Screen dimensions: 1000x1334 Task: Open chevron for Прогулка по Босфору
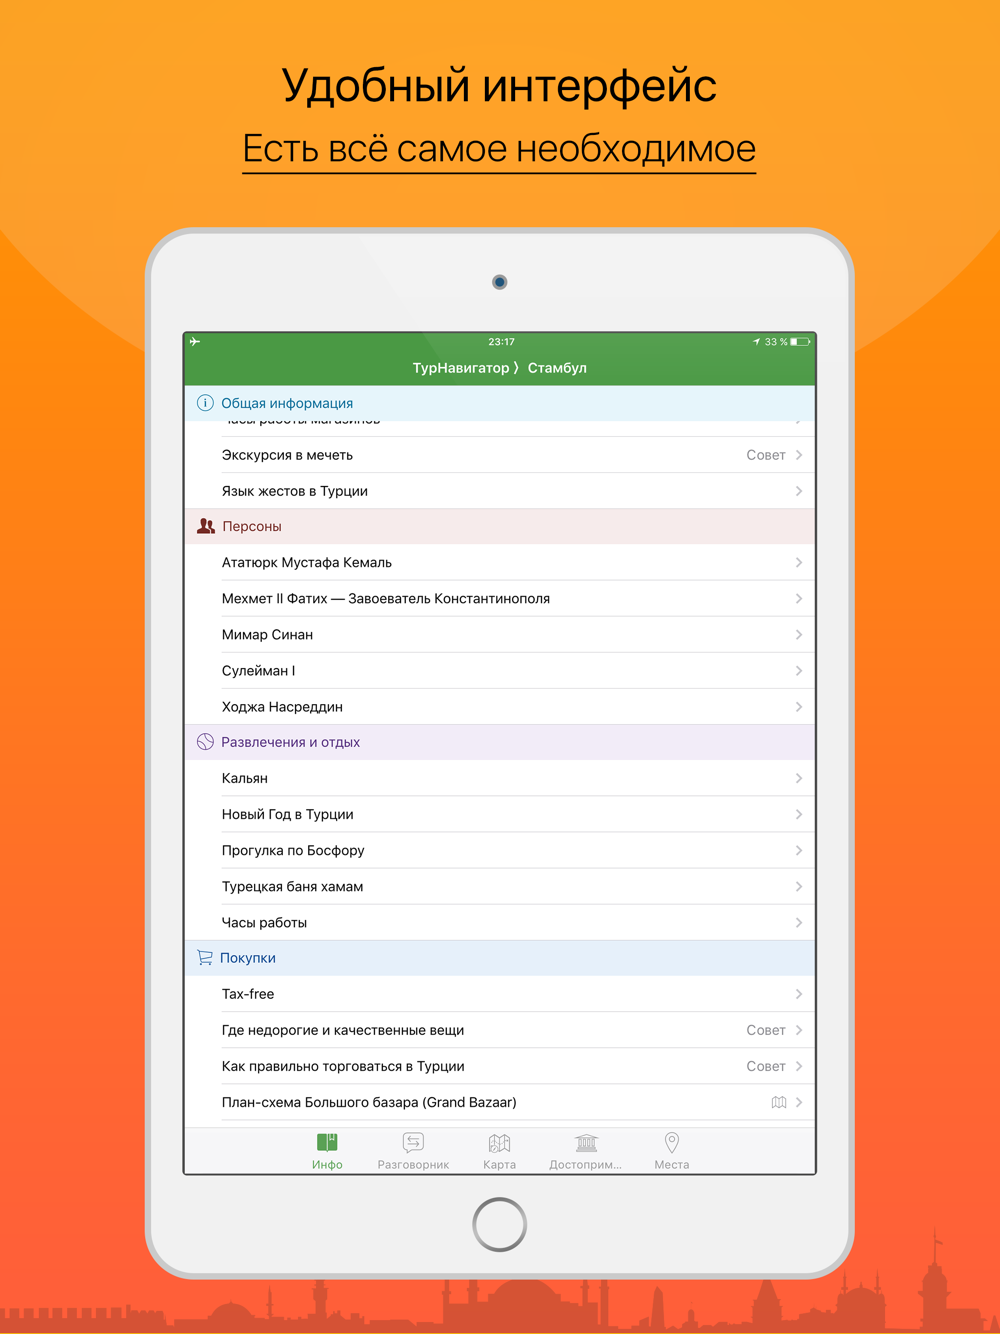click(799, 850)
